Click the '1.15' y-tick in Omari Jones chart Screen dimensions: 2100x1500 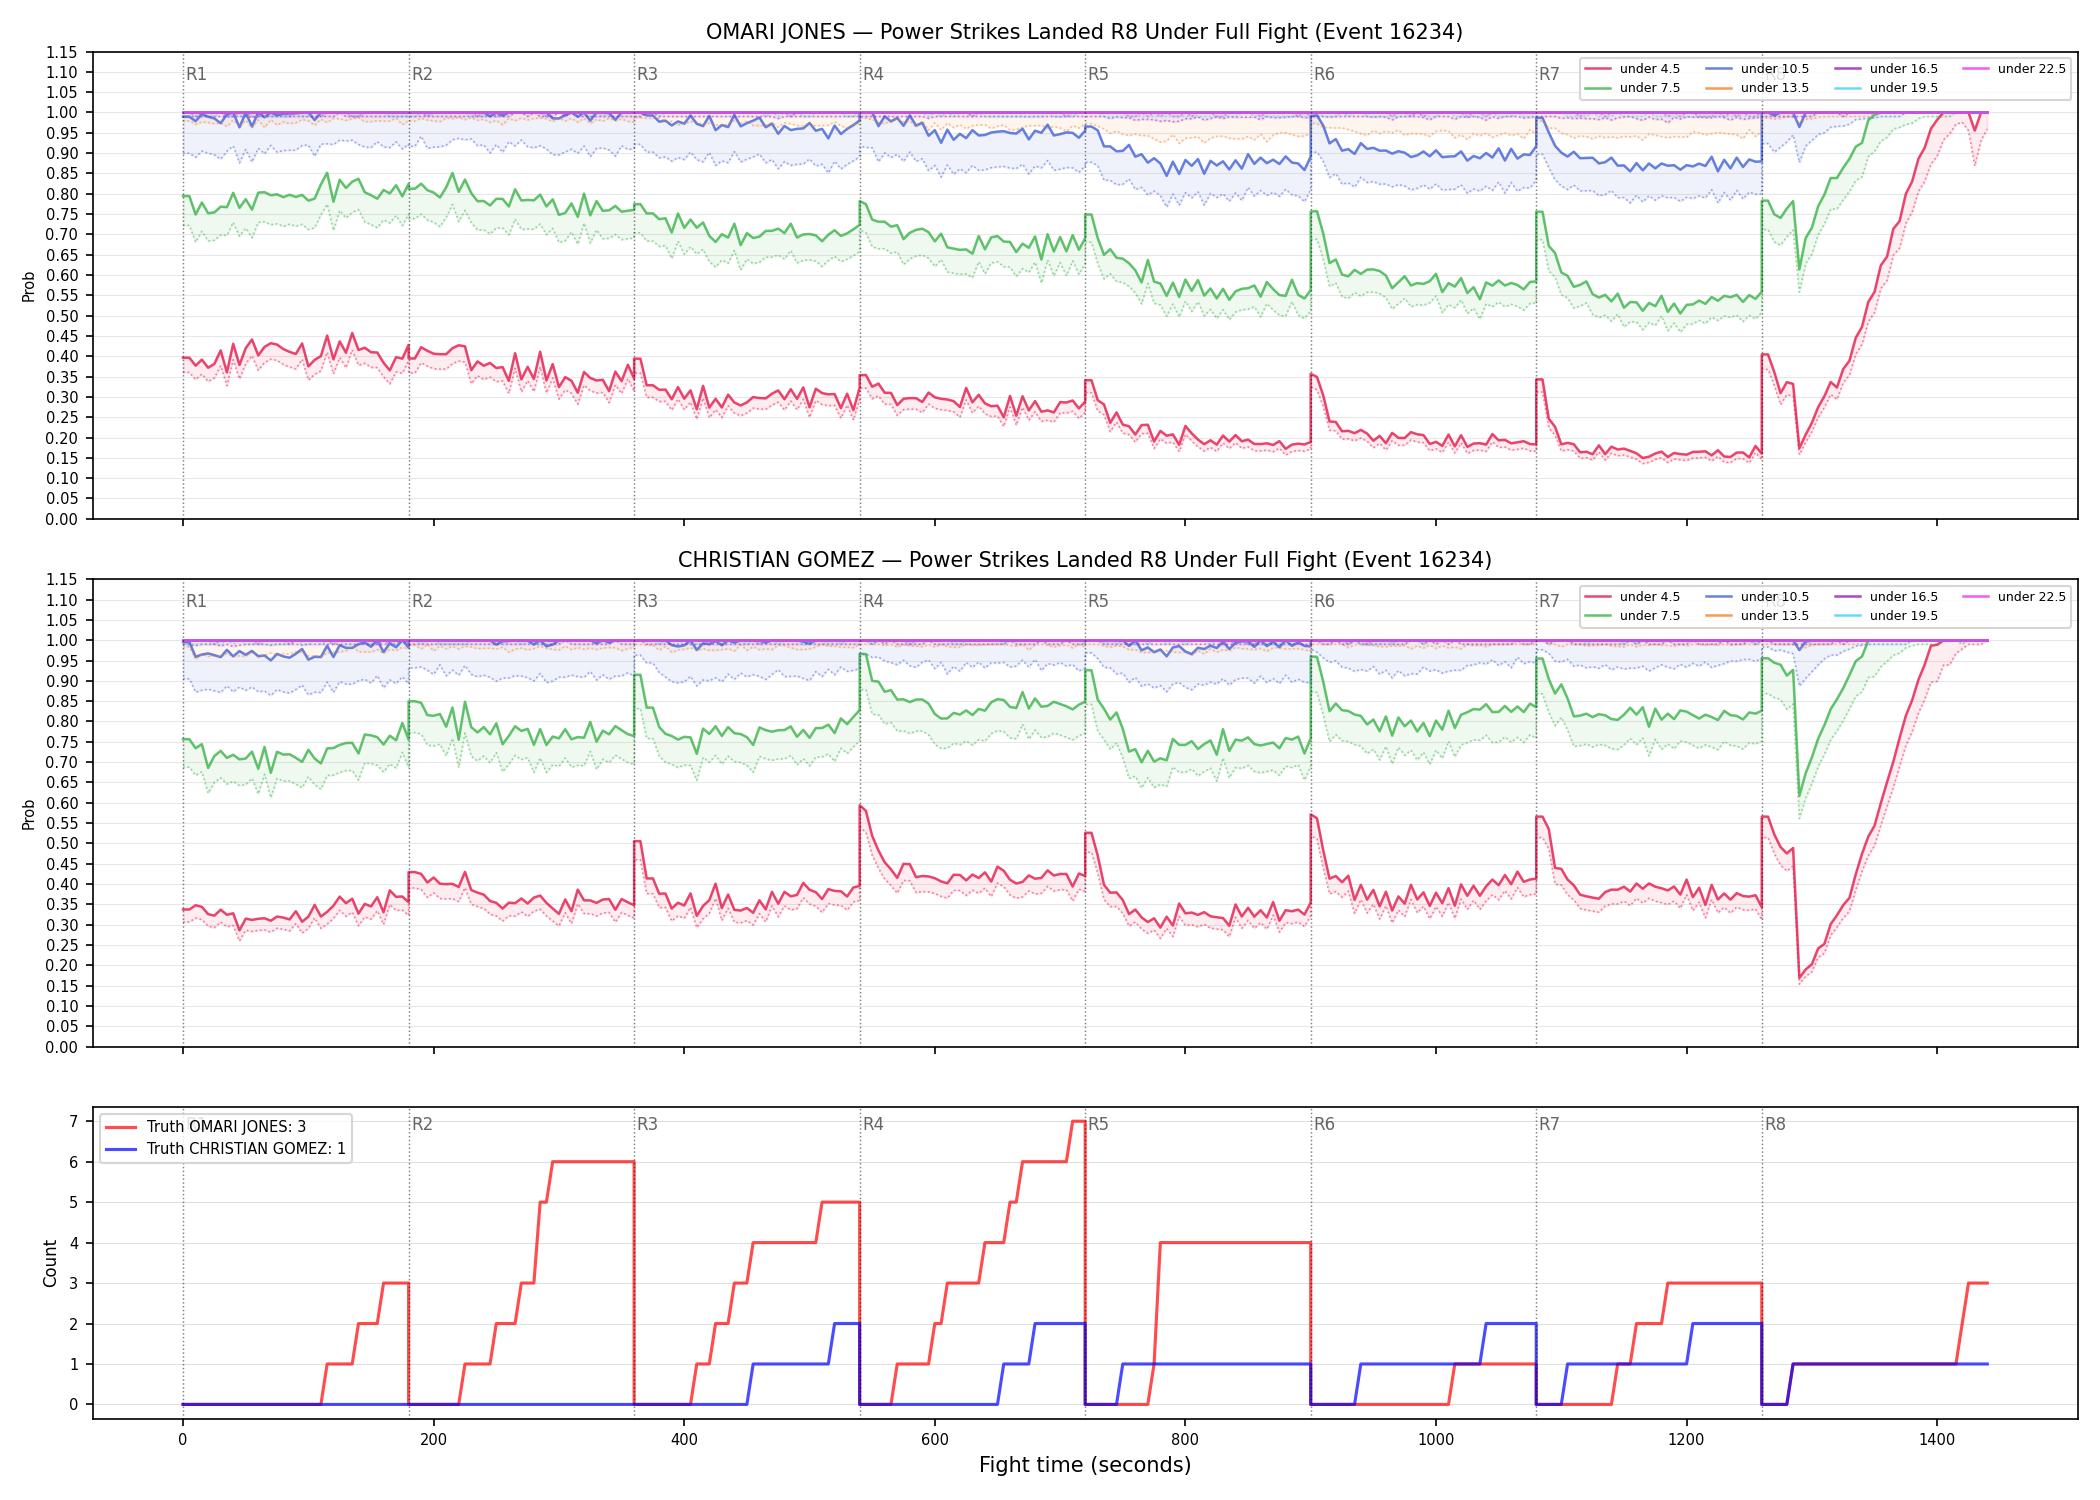coord(61,52)
